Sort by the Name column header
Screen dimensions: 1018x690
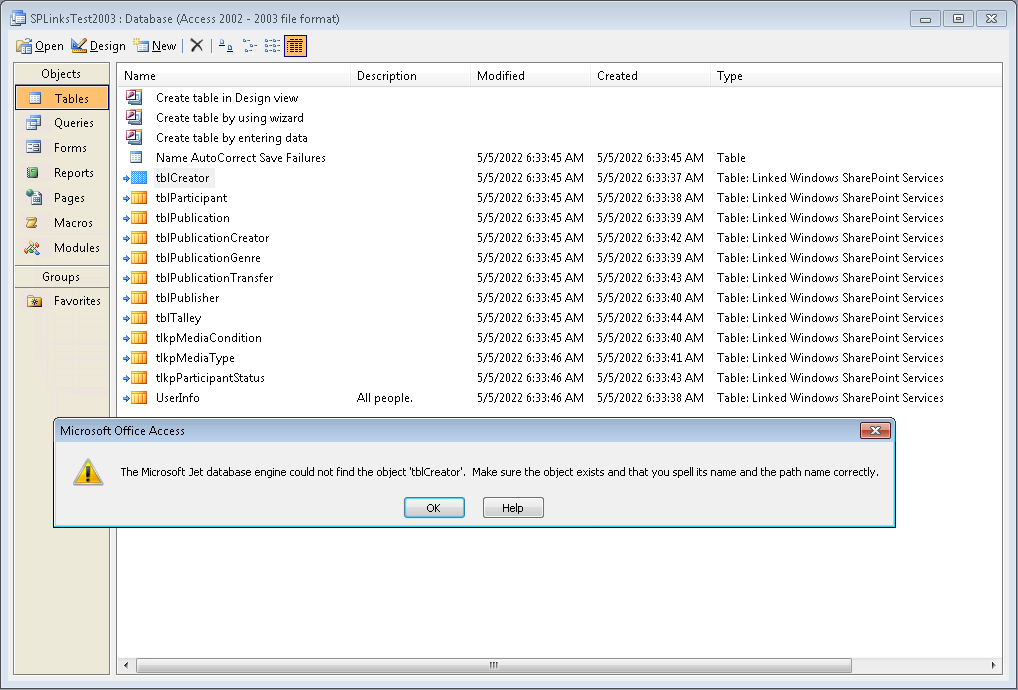[234, 75]
